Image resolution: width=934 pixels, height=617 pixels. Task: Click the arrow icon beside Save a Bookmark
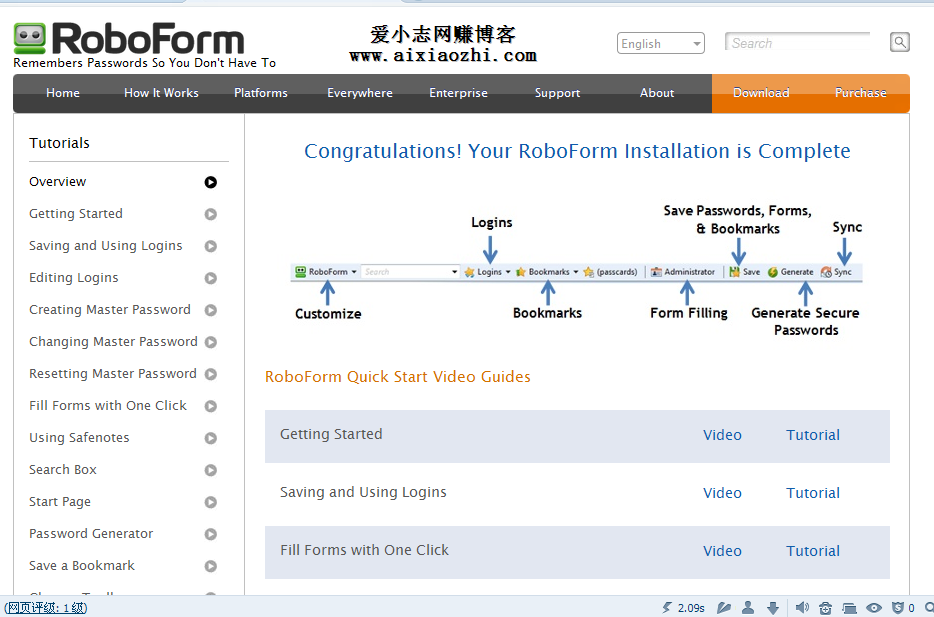(x=211, y=566)
